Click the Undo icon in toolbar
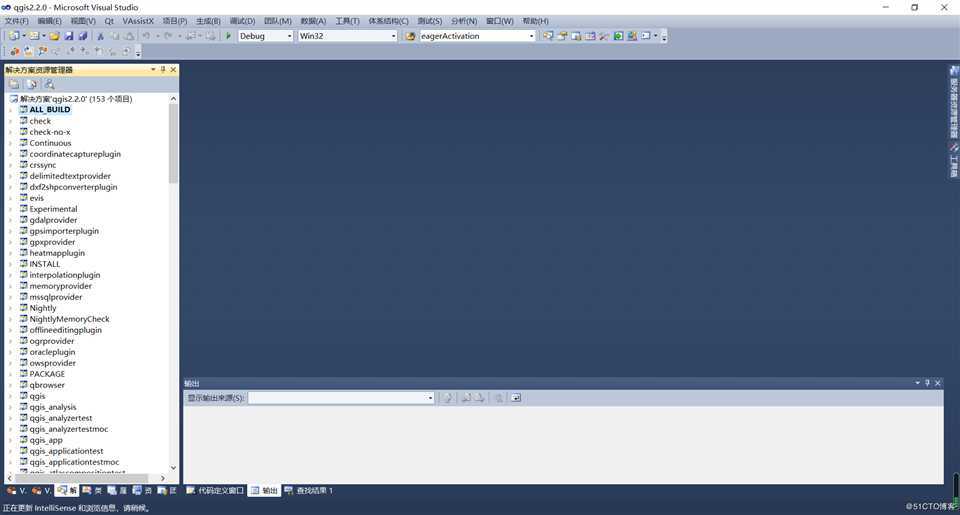960x515 pixels. (146, 36)
